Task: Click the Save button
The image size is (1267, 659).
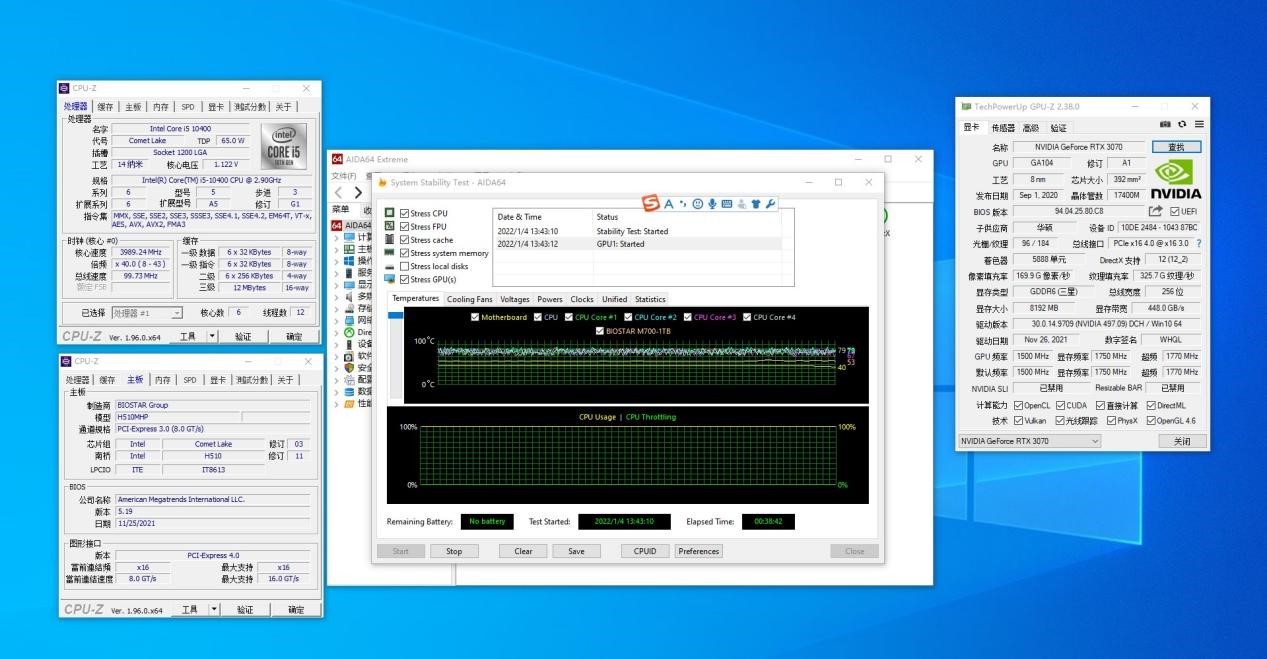Action: pyautogui.click(x=576, y=551)
